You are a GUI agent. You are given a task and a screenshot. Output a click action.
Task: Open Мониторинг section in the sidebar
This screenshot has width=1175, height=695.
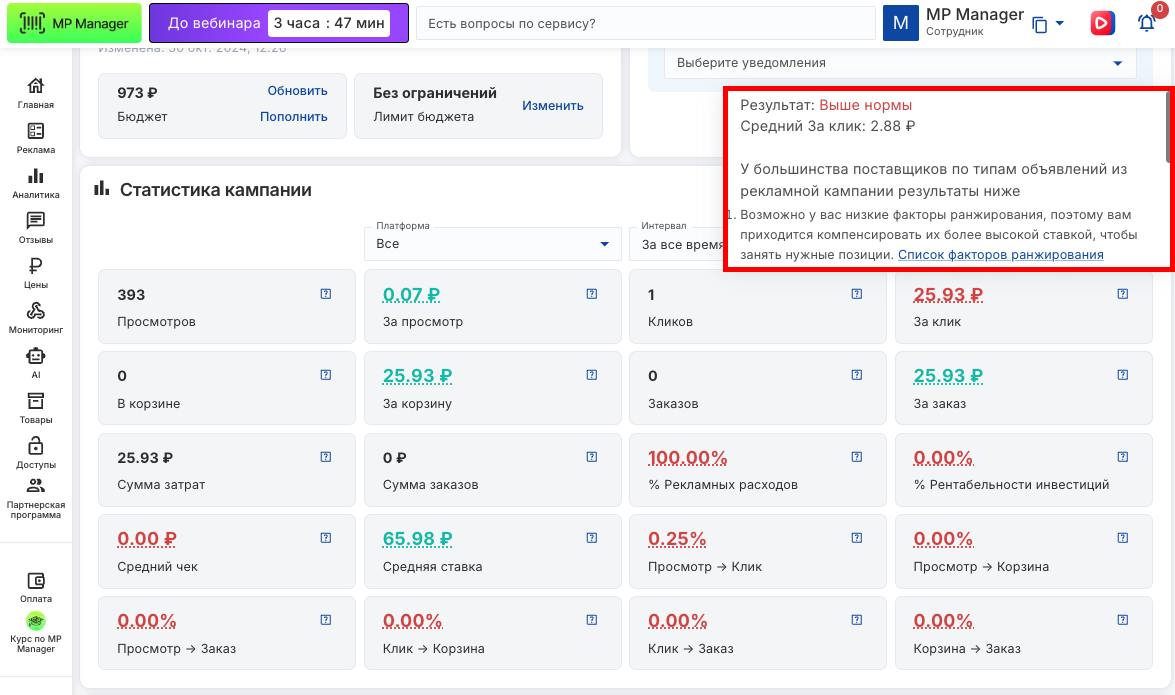(x=36, y=318)
